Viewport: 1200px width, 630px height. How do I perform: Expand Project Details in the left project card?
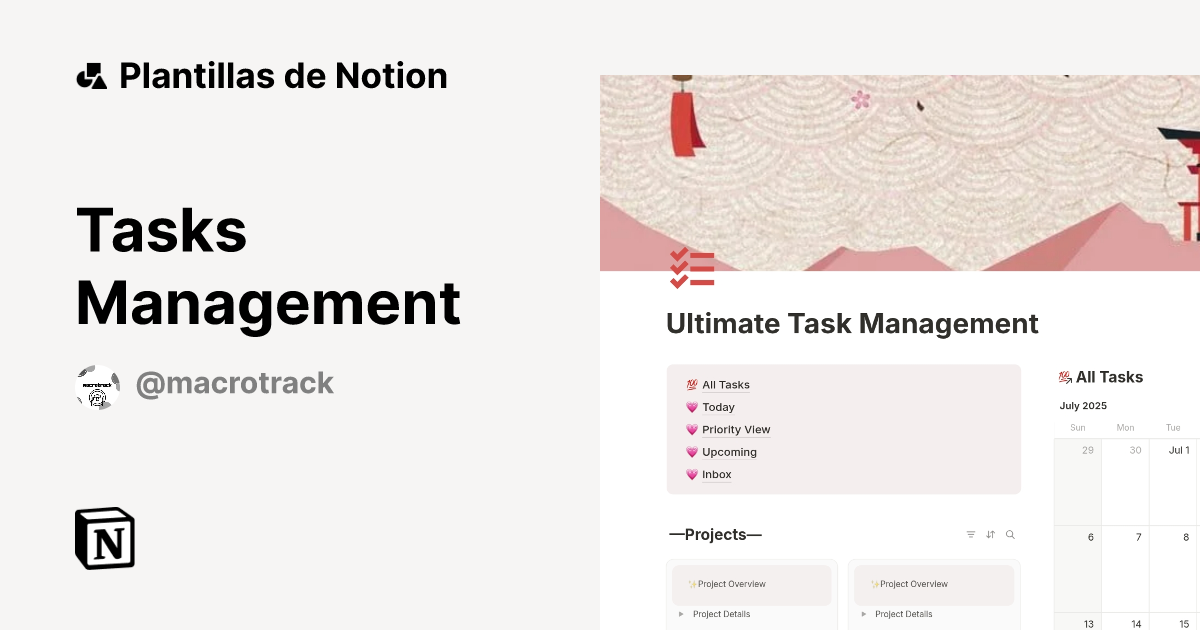pyautogui.click(x=681, y=614)
